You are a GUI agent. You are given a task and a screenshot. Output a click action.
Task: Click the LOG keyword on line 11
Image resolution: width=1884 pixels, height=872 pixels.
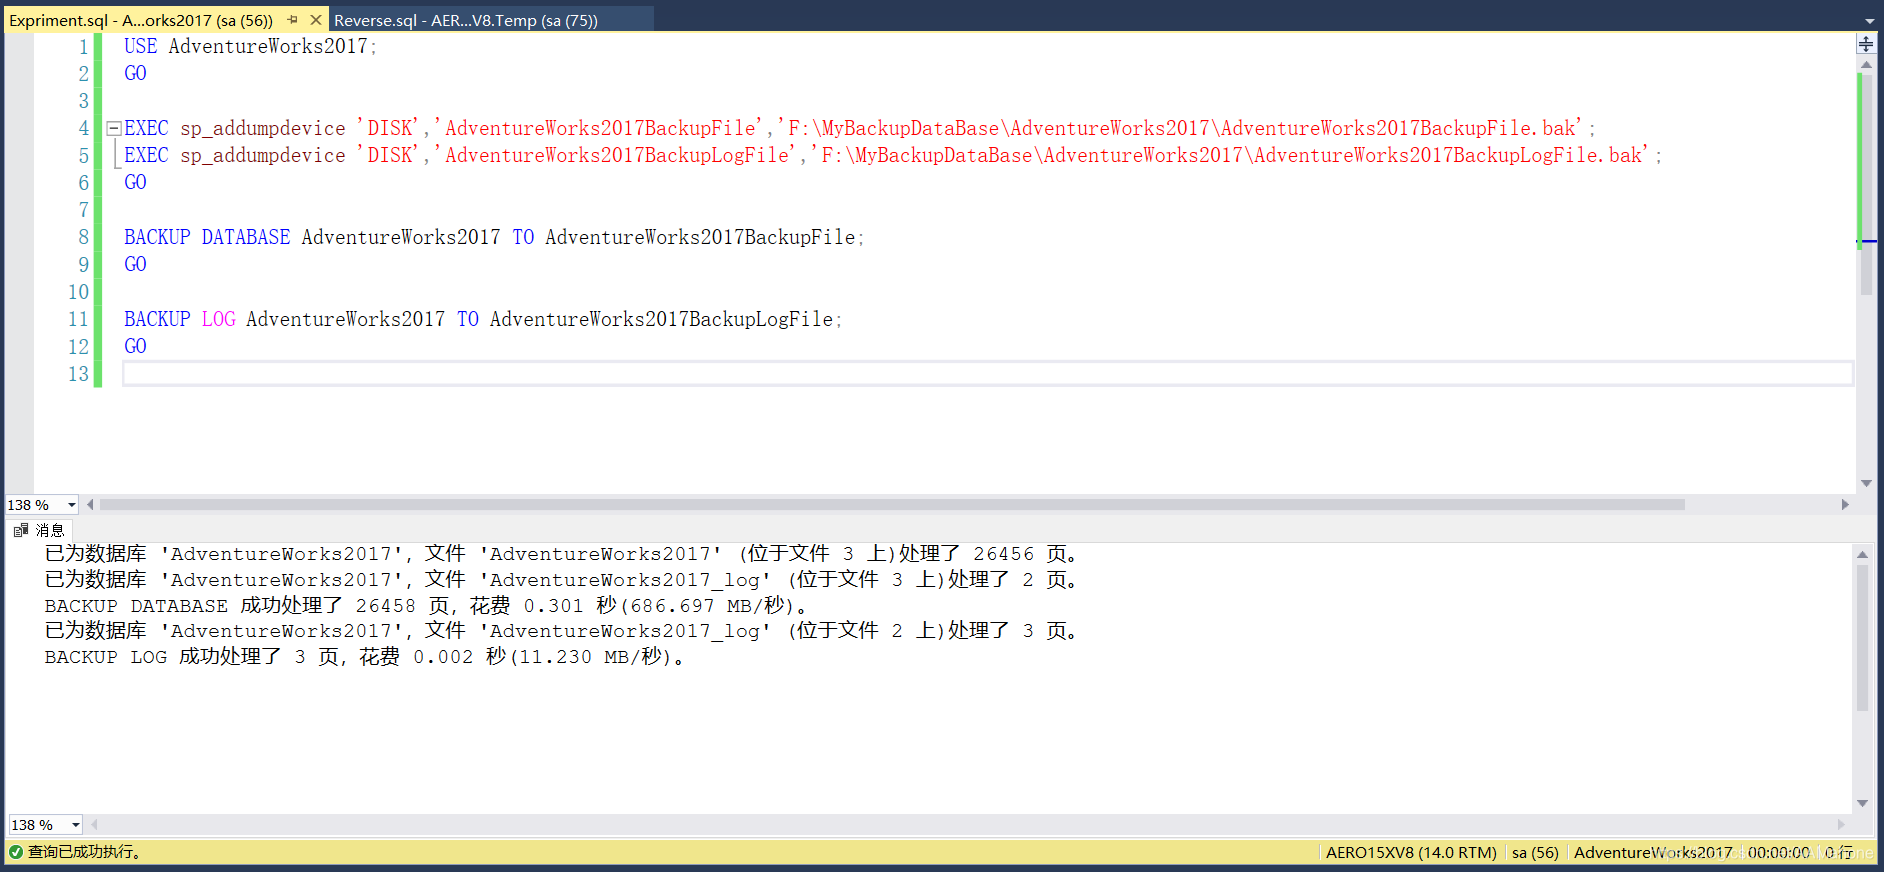point(219,319)
